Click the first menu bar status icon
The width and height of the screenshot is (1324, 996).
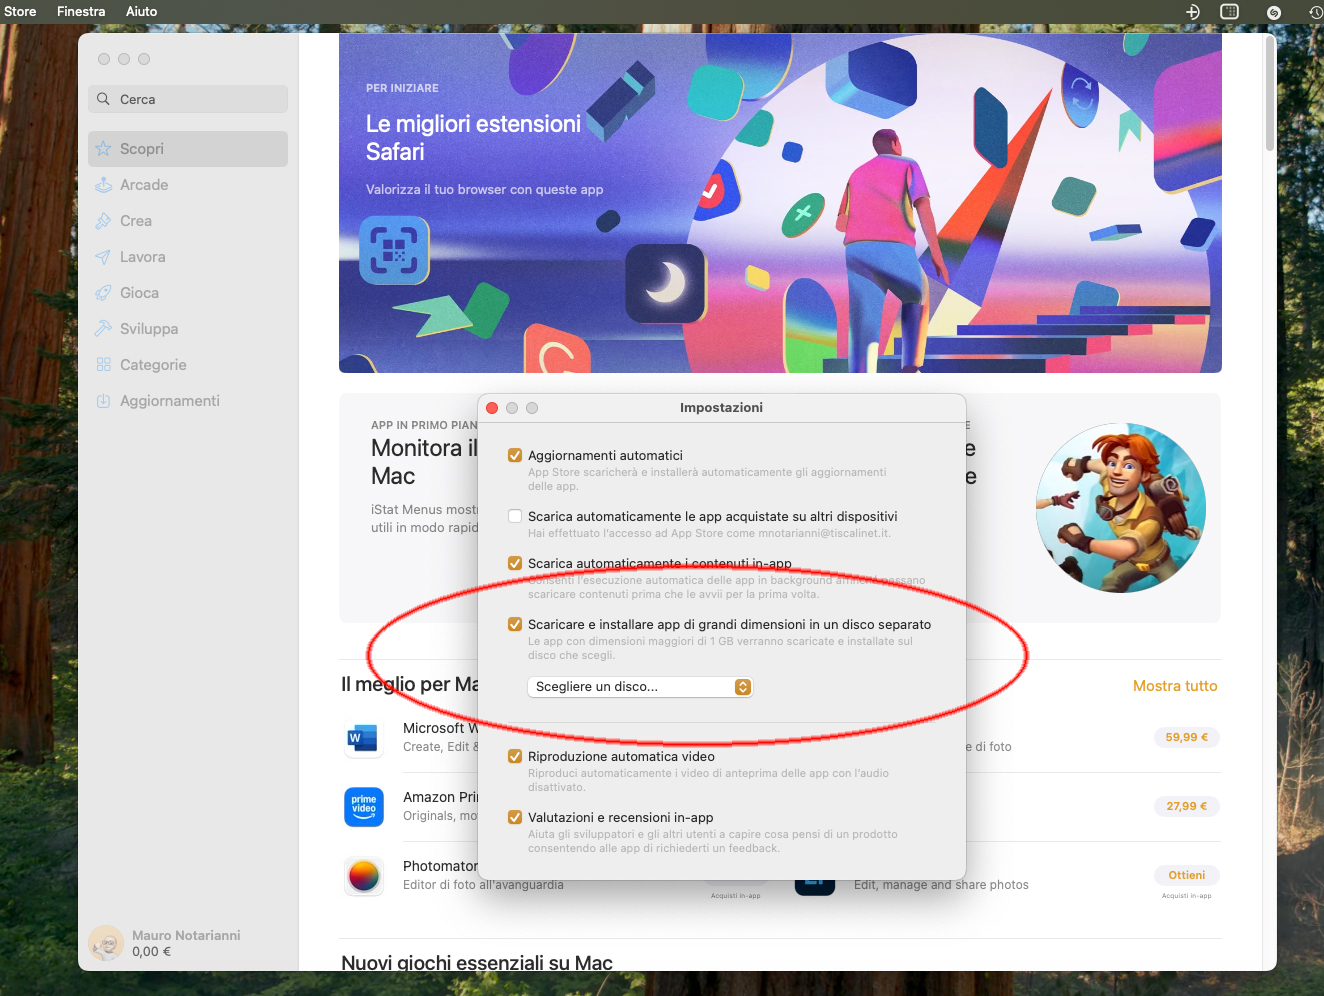coord(1192,12)
